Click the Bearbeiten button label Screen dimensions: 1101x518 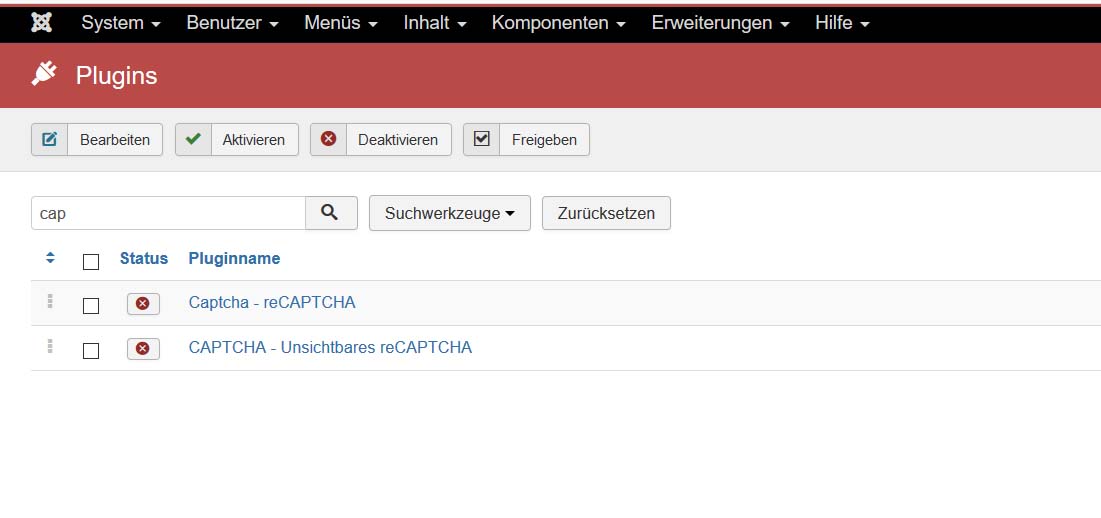[x=115, y=140]
